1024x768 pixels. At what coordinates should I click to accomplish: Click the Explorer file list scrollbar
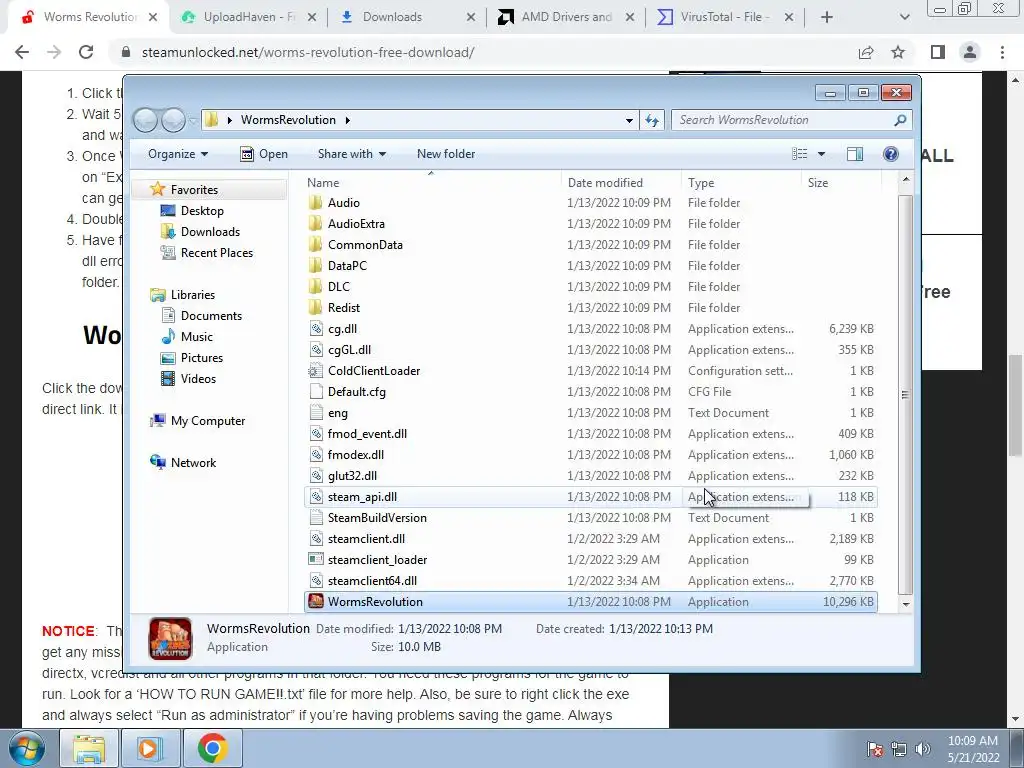coord(905,395)
